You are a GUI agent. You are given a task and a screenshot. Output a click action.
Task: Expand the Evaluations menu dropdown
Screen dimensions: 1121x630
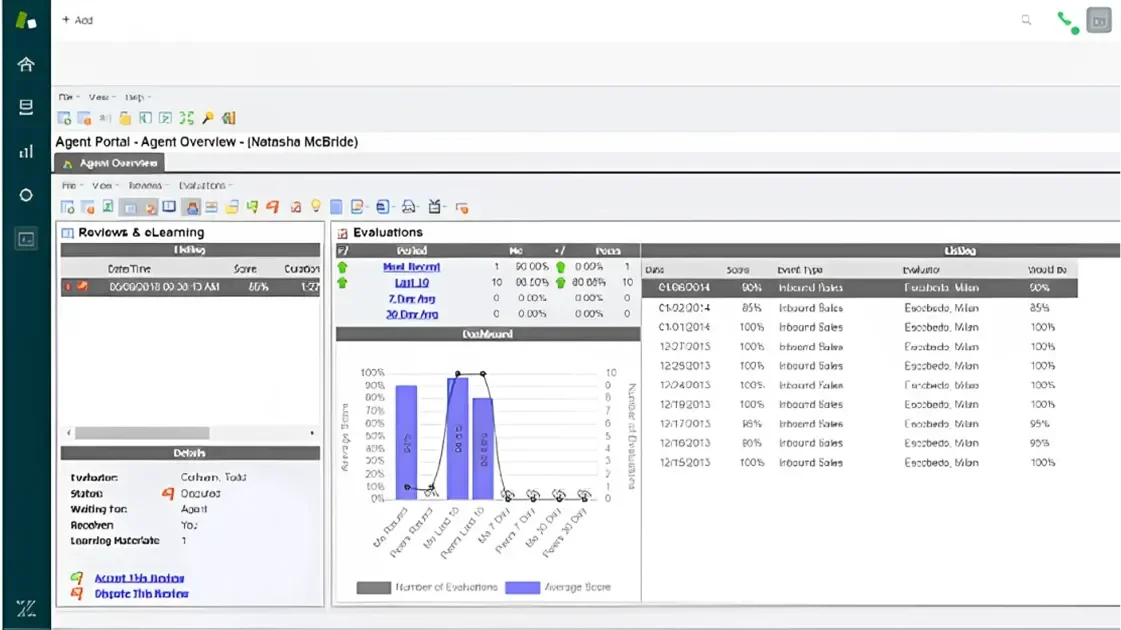(x=205, y=185)
